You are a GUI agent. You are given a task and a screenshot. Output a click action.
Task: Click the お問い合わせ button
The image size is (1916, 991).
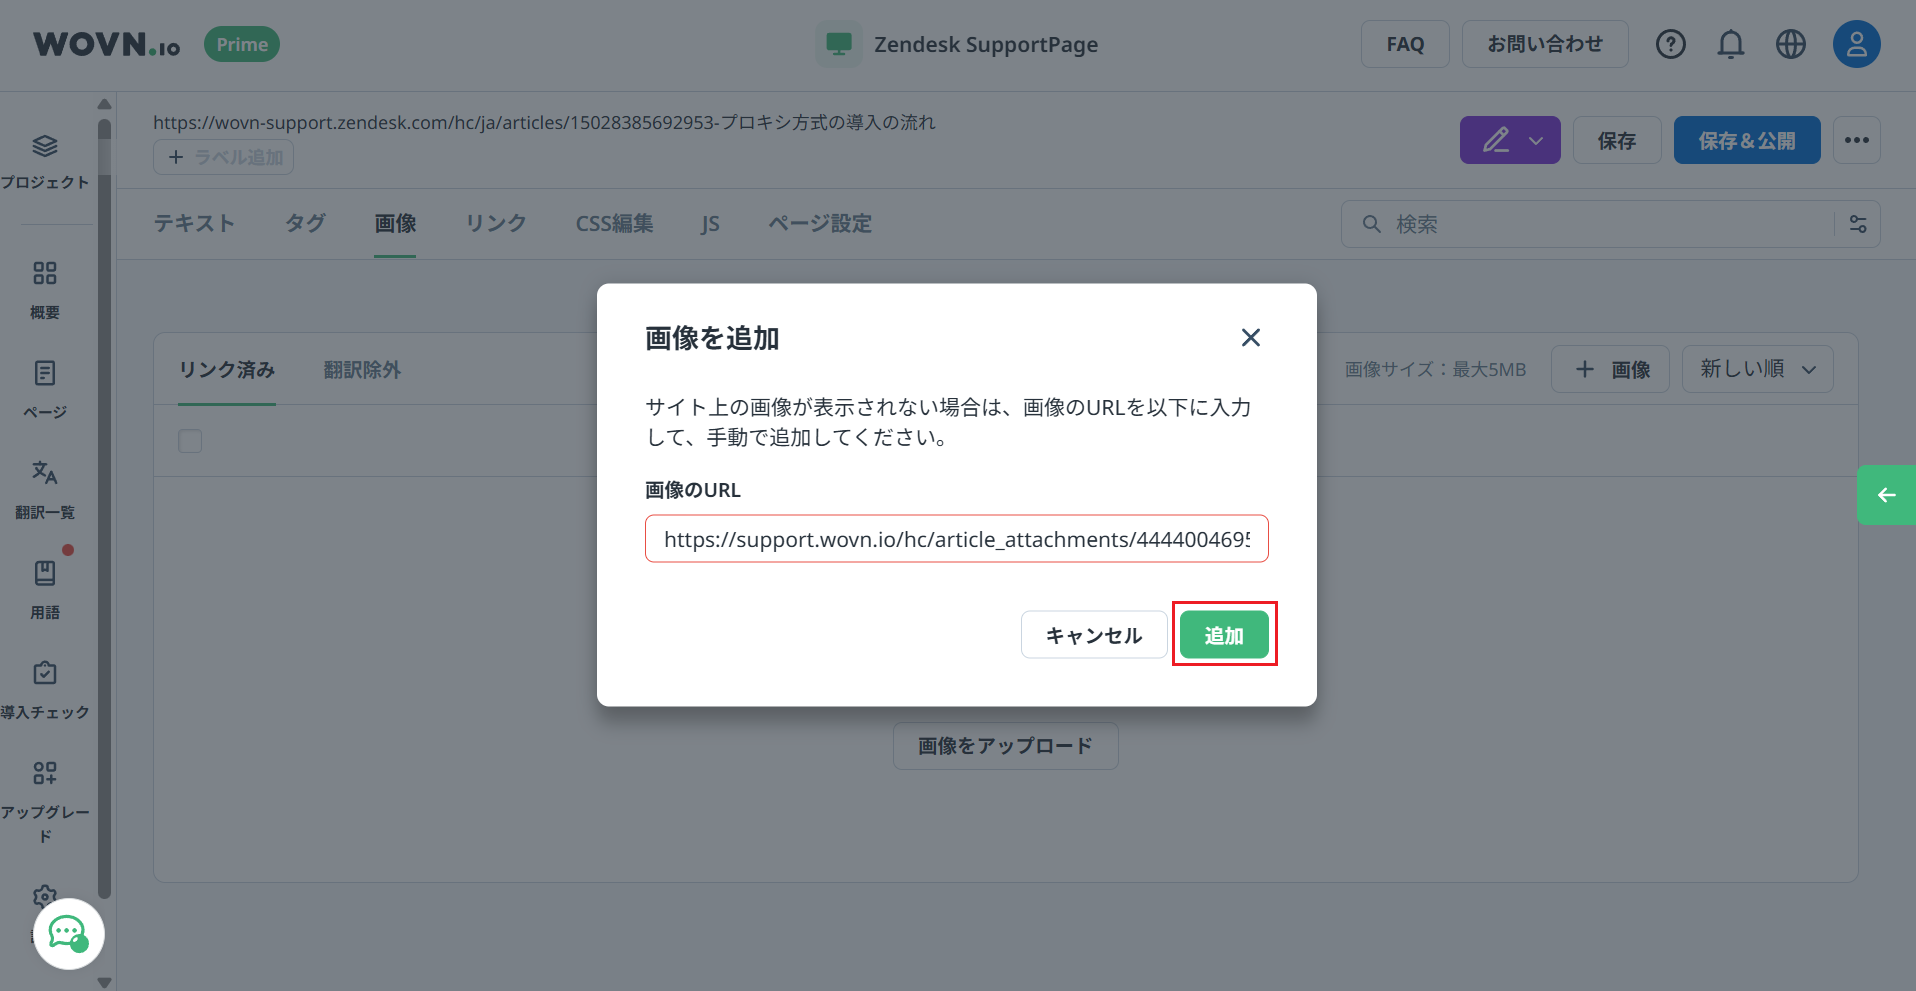(x=1545, y=44)
